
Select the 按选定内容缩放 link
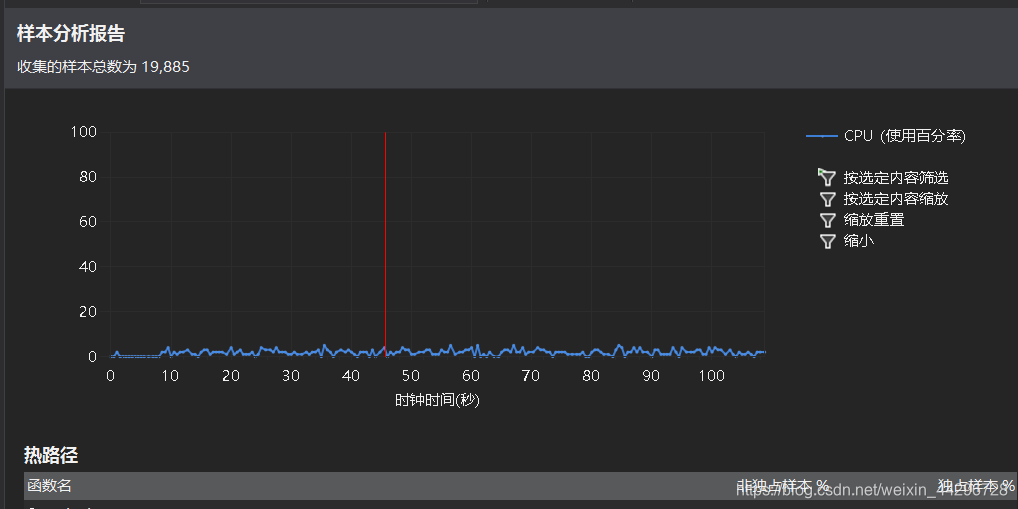point(896,199)
